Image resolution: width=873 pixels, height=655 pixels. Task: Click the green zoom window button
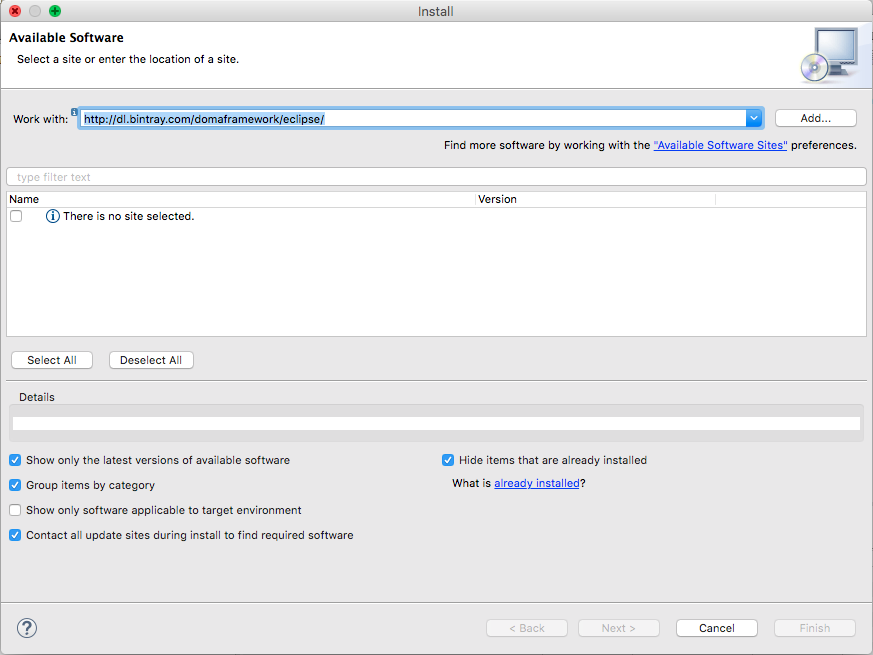[x=55, y=11]
